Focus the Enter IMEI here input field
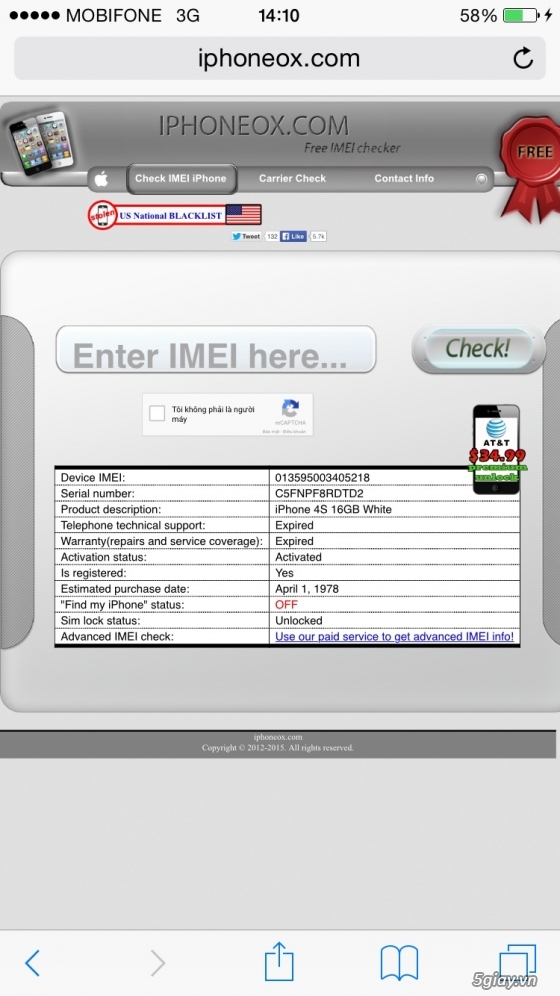 tap(216, 349)
